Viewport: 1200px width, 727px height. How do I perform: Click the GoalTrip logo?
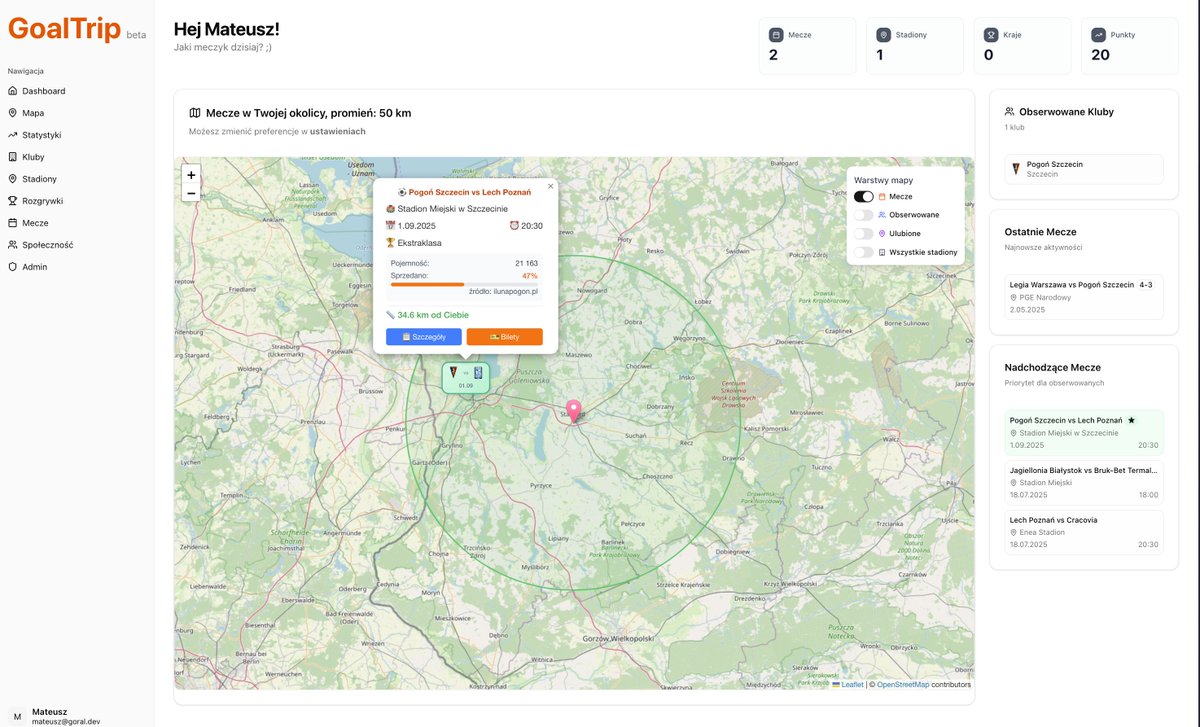[64, 29]
